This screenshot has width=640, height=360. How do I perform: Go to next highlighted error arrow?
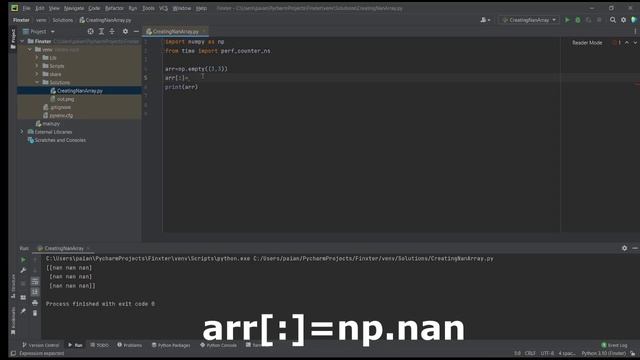click(x=635, y=42)
